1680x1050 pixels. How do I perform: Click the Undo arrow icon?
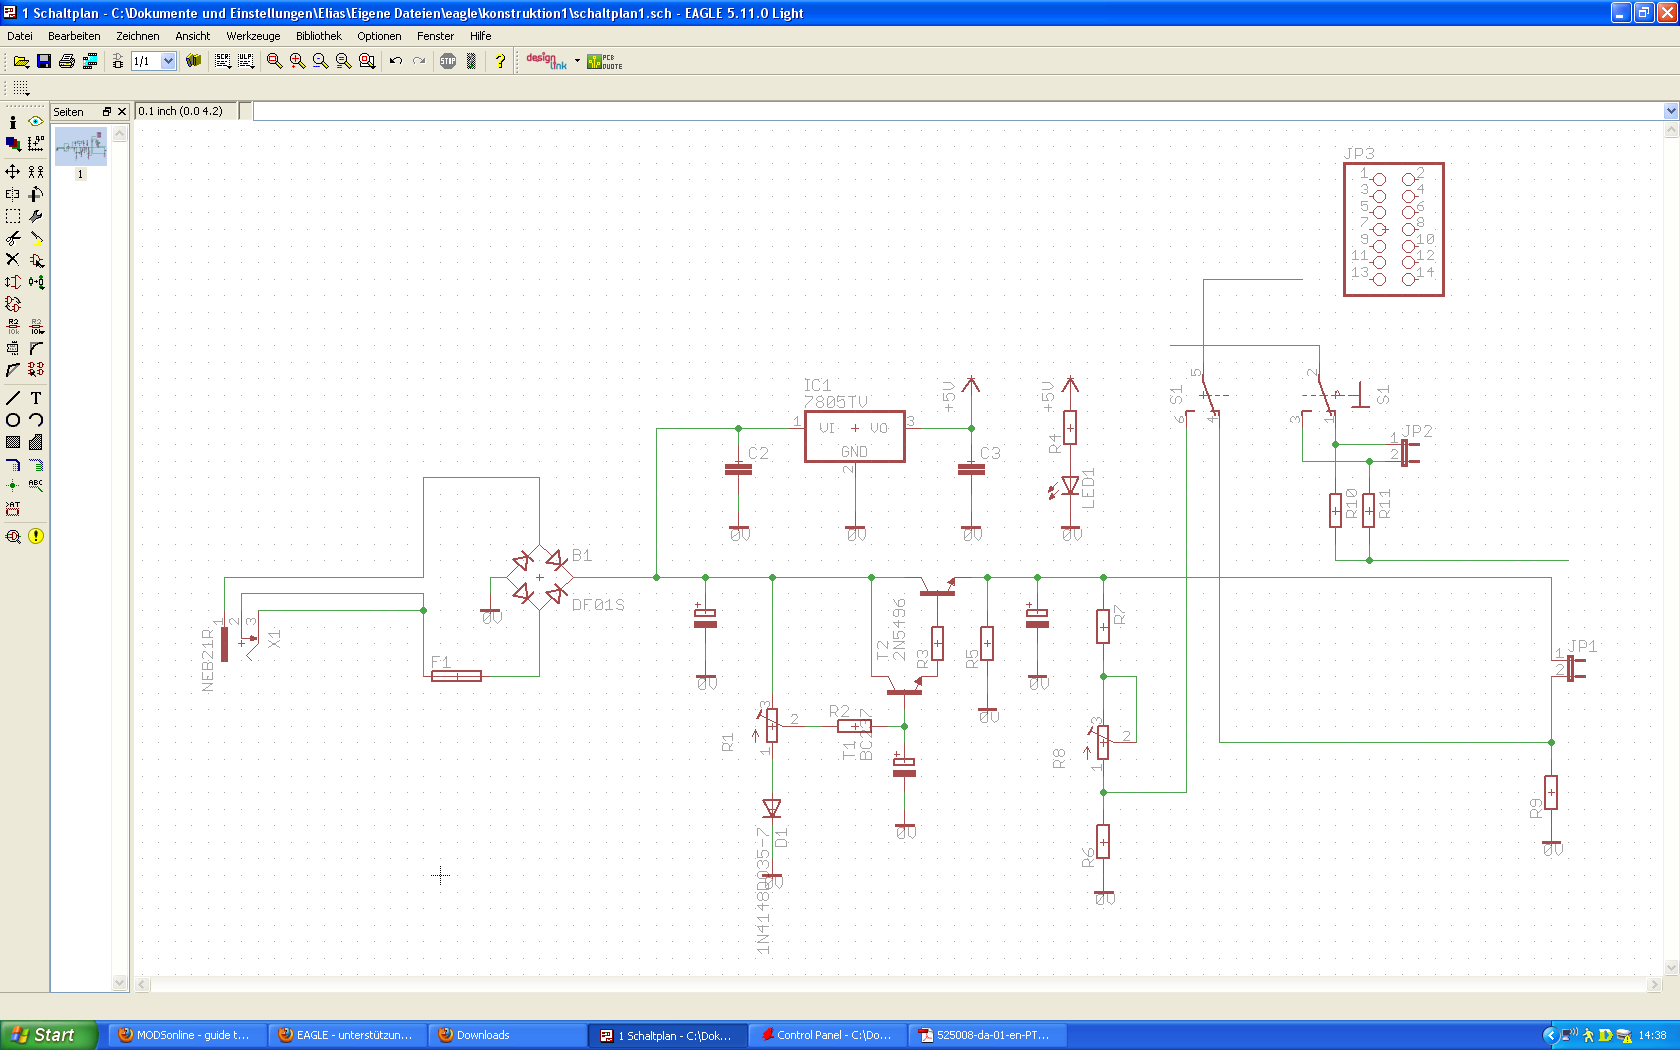point(396,61)
